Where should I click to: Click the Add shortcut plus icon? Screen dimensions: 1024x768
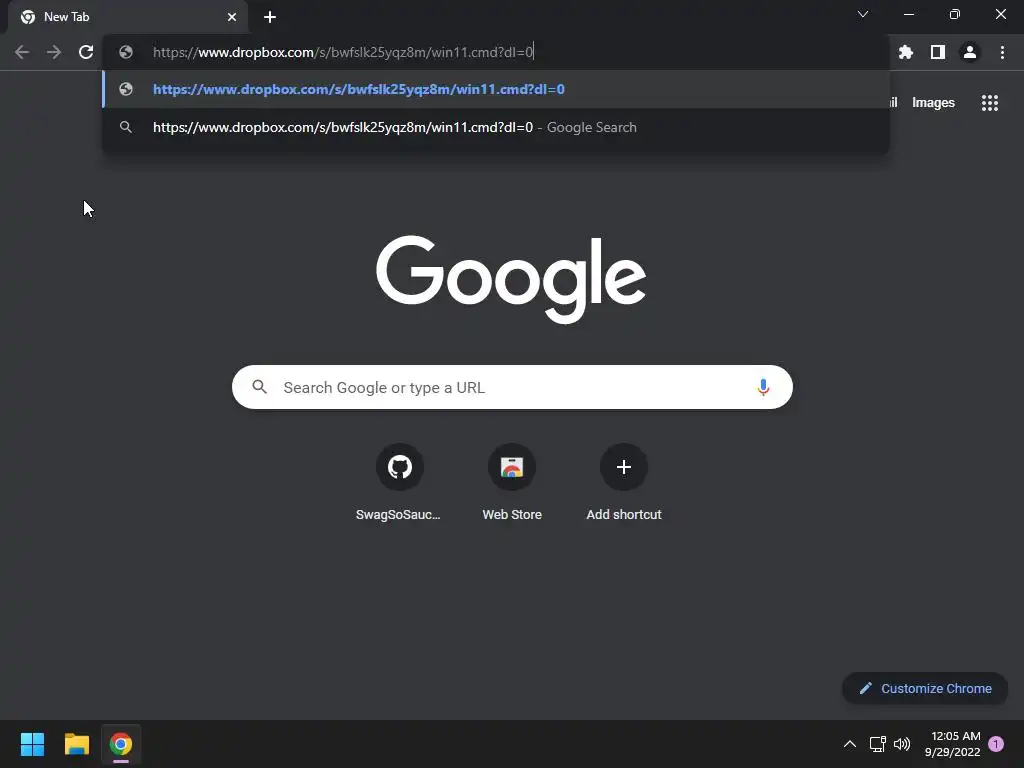[x=624, y=467]
